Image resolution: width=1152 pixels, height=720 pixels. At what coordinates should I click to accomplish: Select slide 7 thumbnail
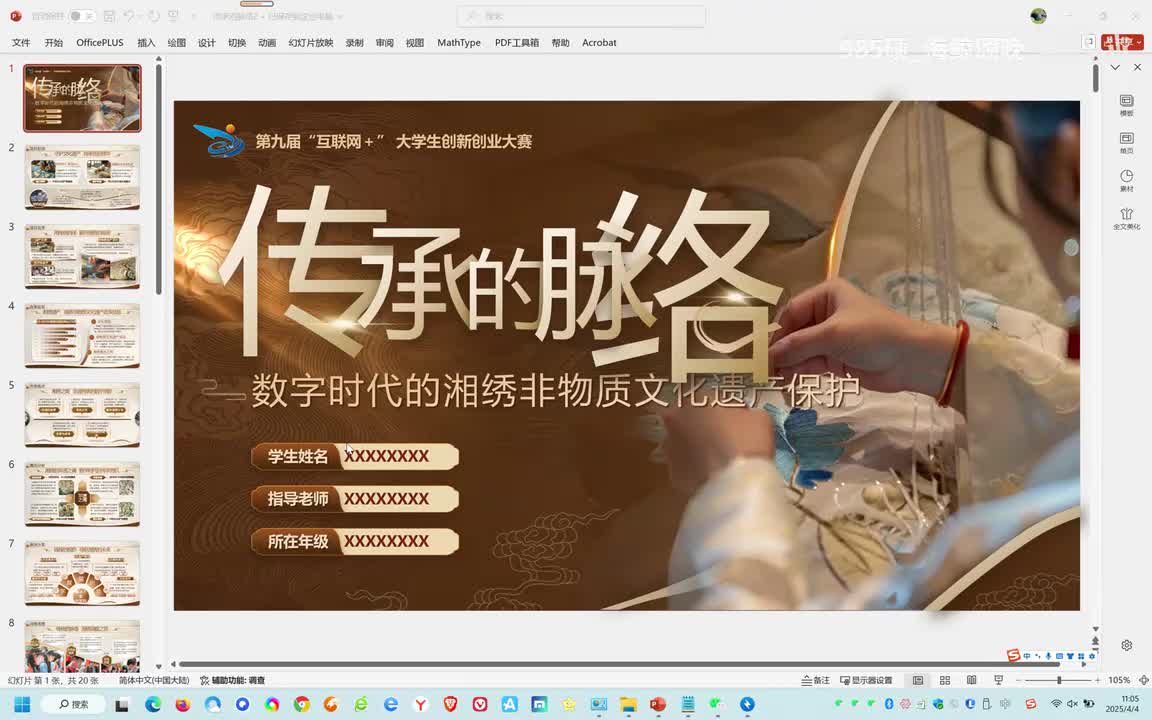click(82, 574)
